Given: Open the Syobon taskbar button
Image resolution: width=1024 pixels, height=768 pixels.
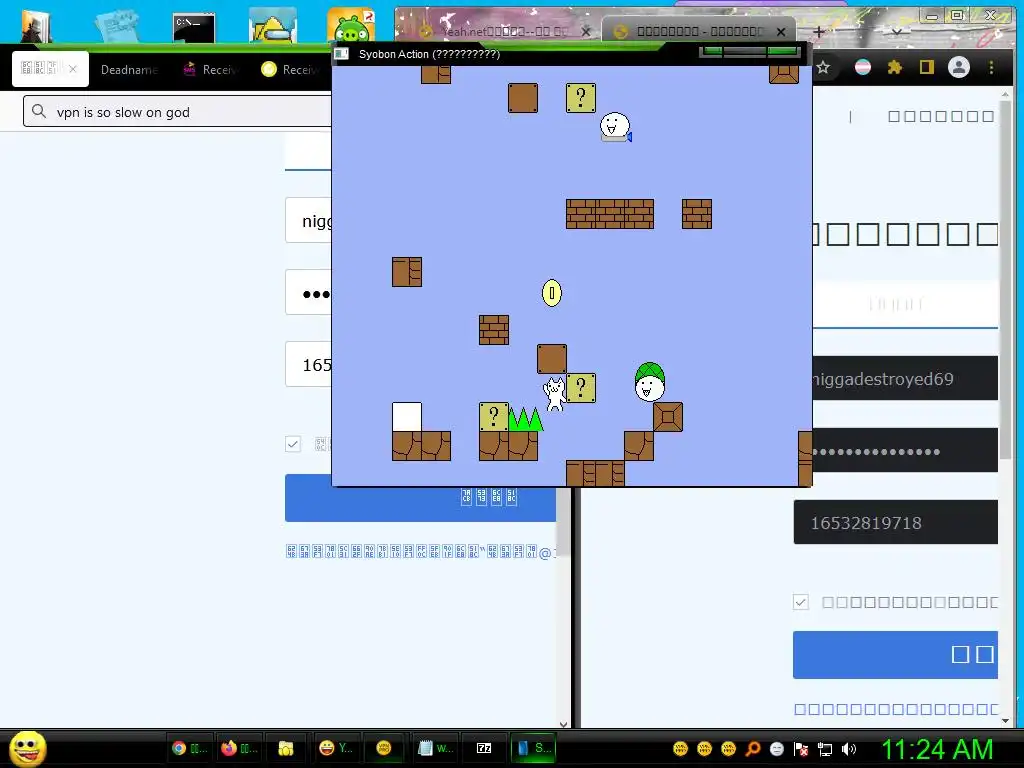Looking at the screenshot, I should click(534, 748).
